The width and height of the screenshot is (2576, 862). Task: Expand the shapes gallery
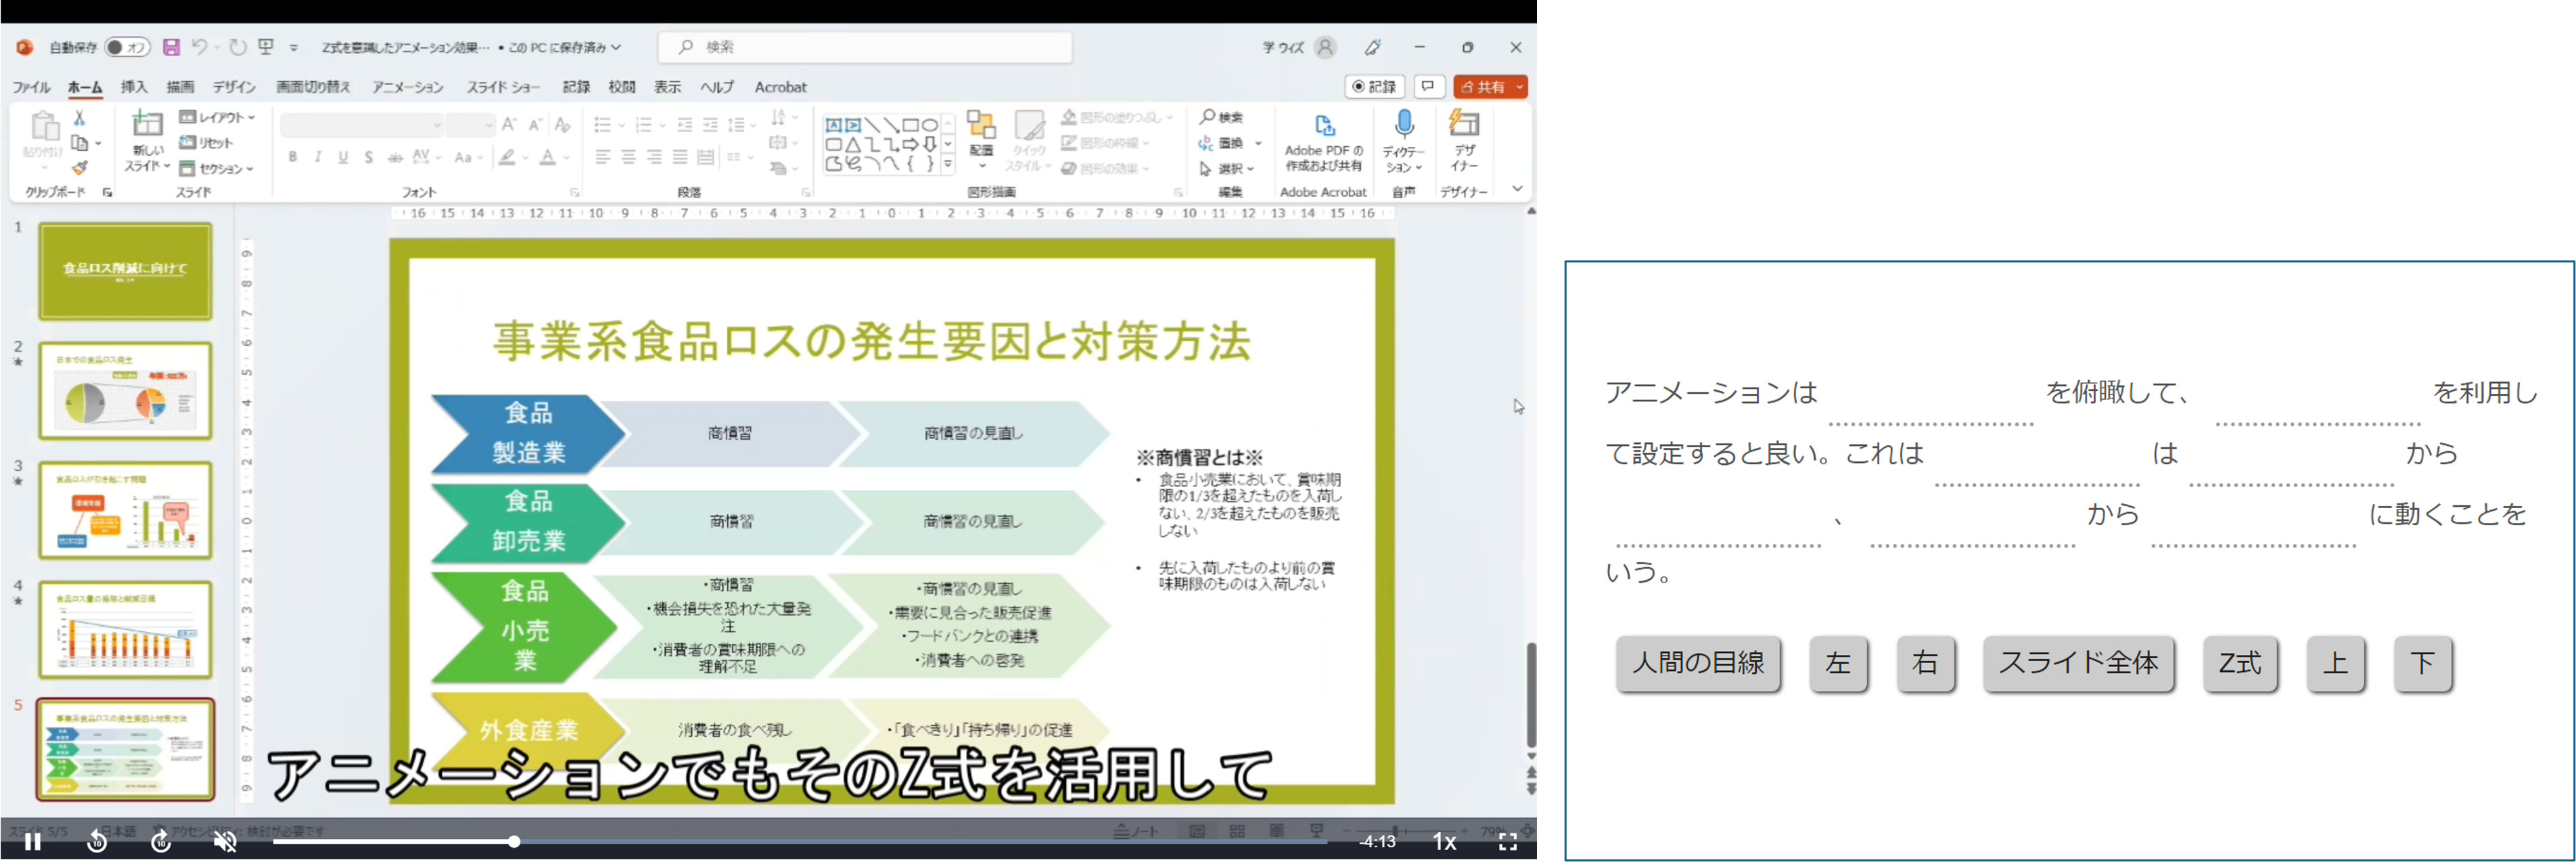tap(948, 165)
